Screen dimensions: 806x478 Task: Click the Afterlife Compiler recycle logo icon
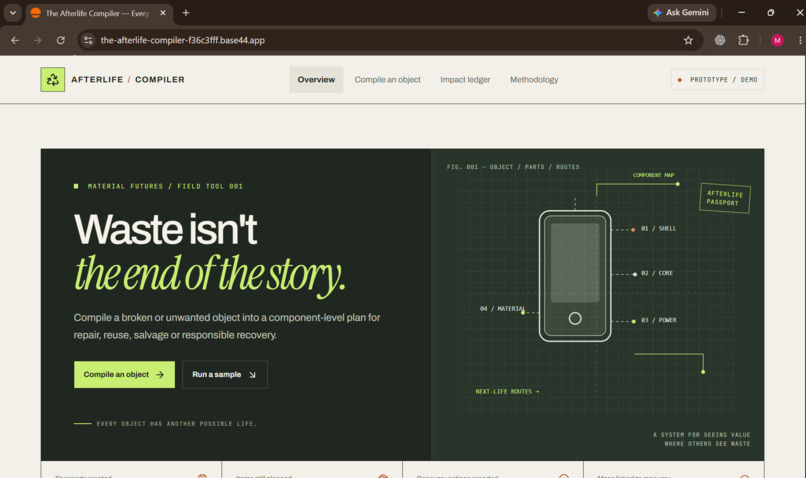click(x=52, y=80)
